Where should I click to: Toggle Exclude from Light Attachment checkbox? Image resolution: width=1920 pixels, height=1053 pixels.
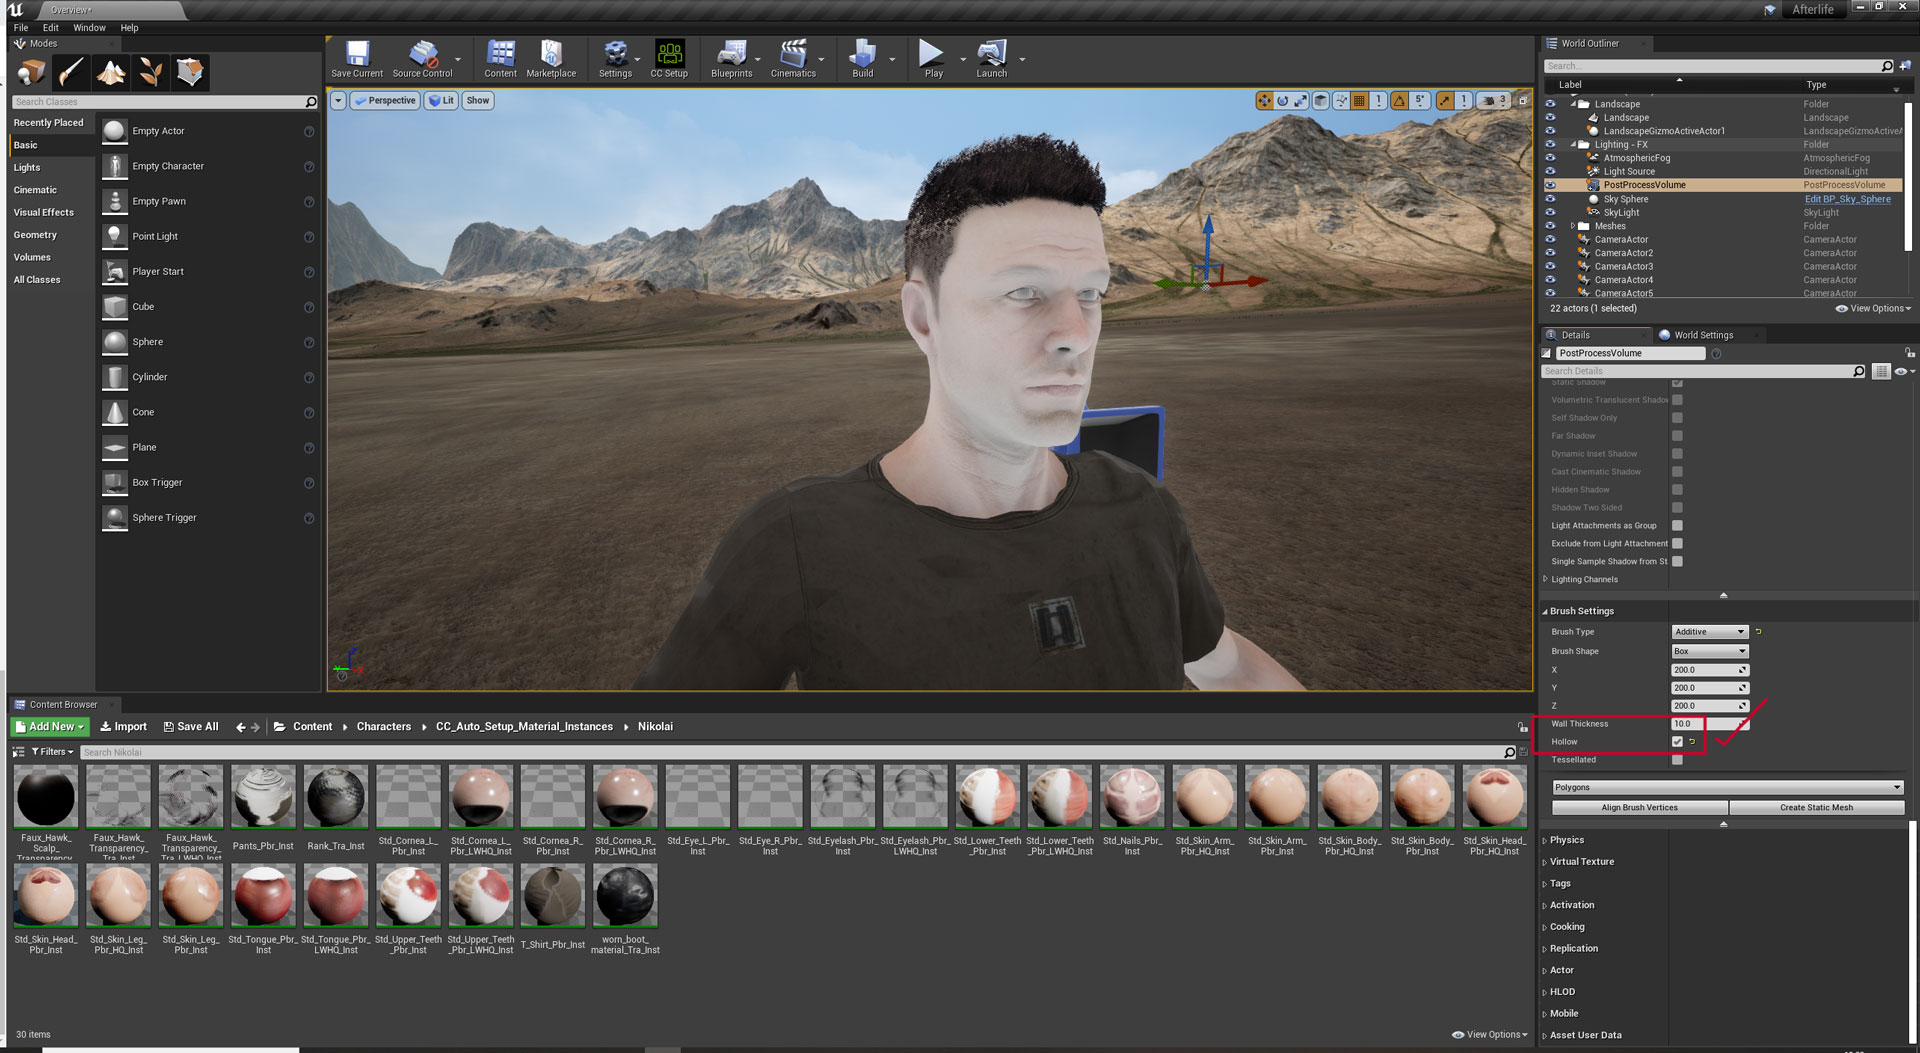click(1677, 543)
